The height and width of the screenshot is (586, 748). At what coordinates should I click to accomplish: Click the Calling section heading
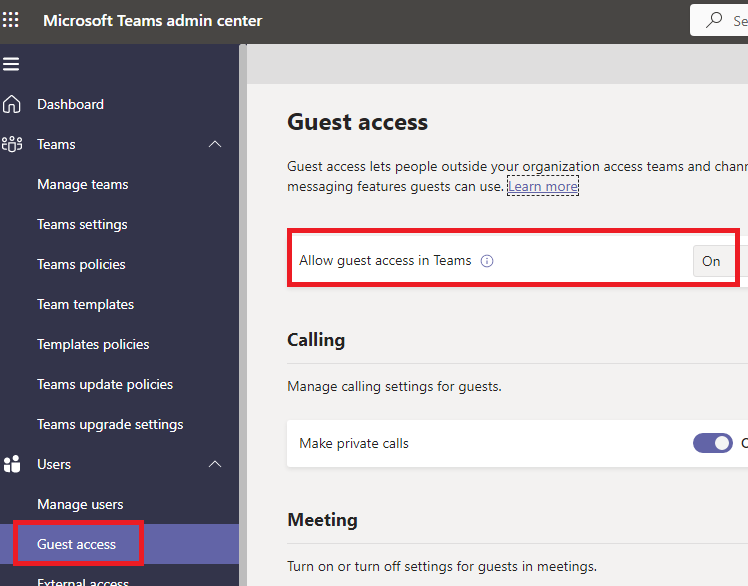316,340
